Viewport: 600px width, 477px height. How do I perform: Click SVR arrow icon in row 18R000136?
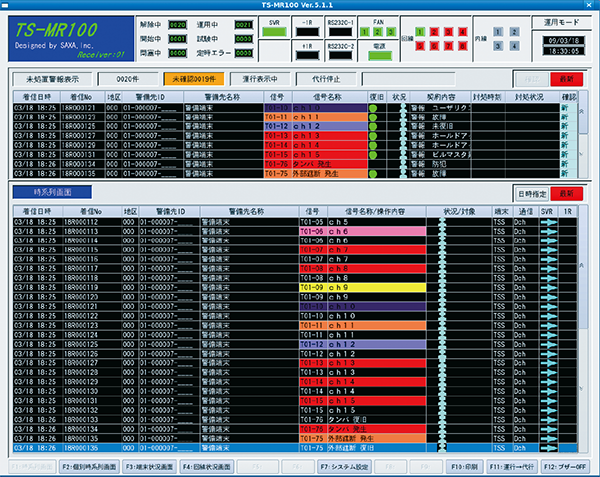point(548,448)
